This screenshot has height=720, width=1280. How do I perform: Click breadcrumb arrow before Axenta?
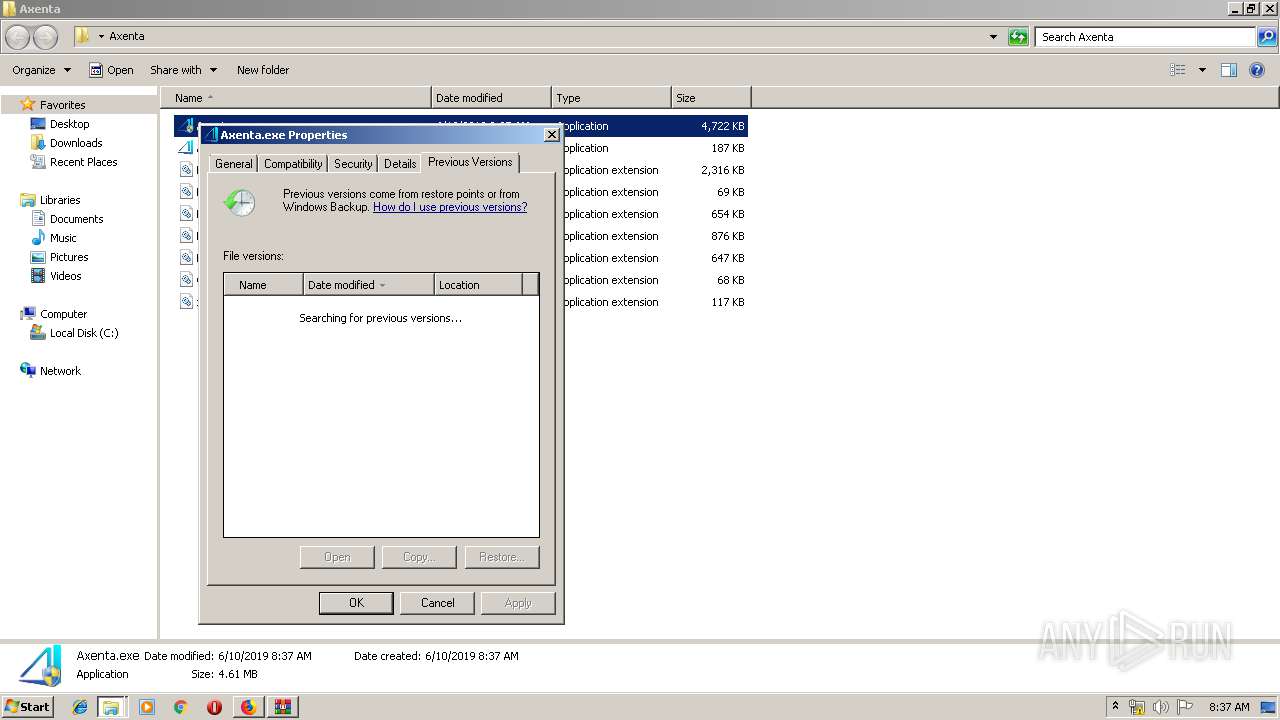pyautogui.click(x=101, y=37)
